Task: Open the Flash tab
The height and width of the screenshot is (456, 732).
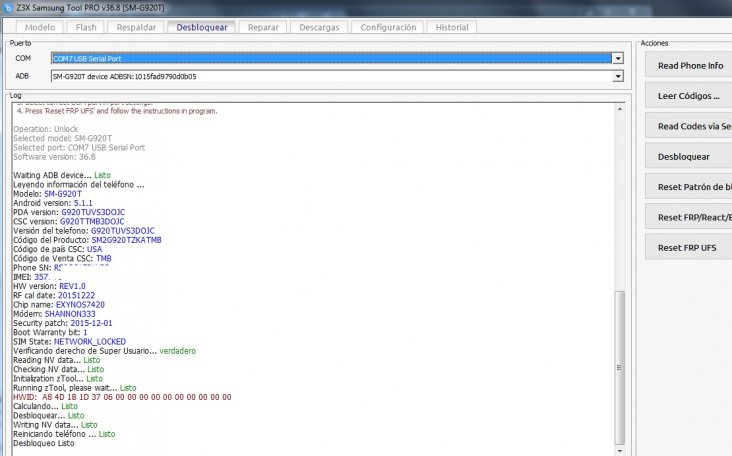Action: coord(86,27)
